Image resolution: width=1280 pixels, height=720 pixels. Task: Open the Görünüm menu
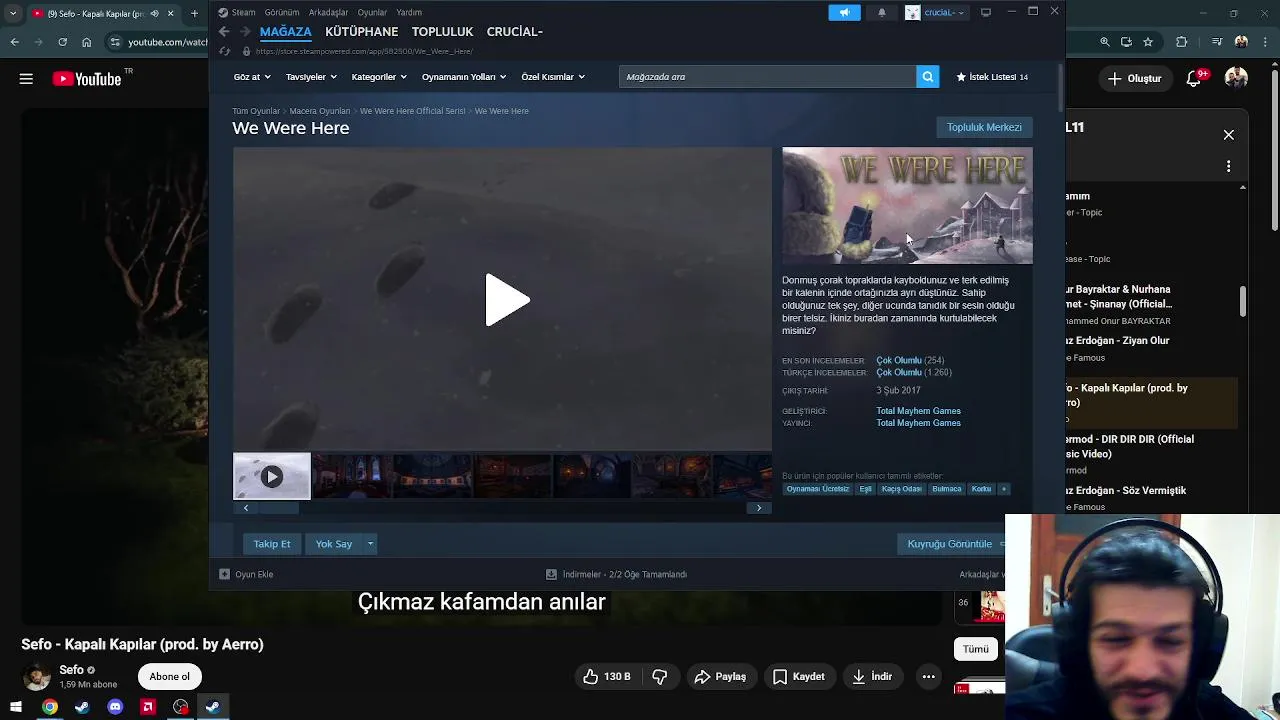pyautogui.click(x=282, y=13)
